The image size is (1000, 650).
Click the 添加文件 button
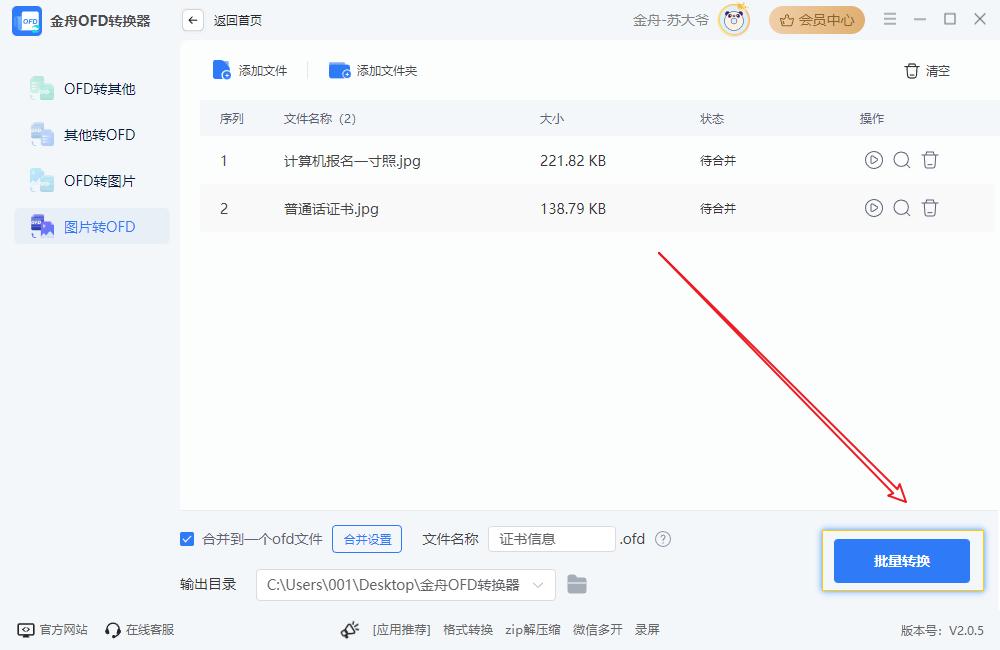pos(250,70)
